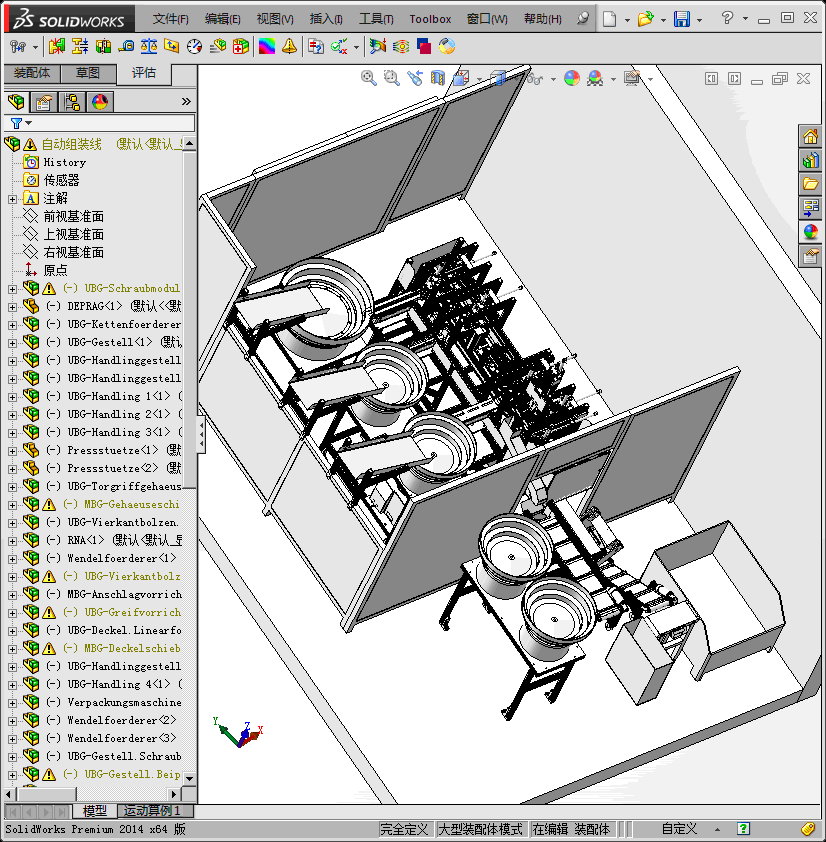Screen dimensions: 826x842
Task: Open Section Properties tool
Action: [x=172, y=47]
